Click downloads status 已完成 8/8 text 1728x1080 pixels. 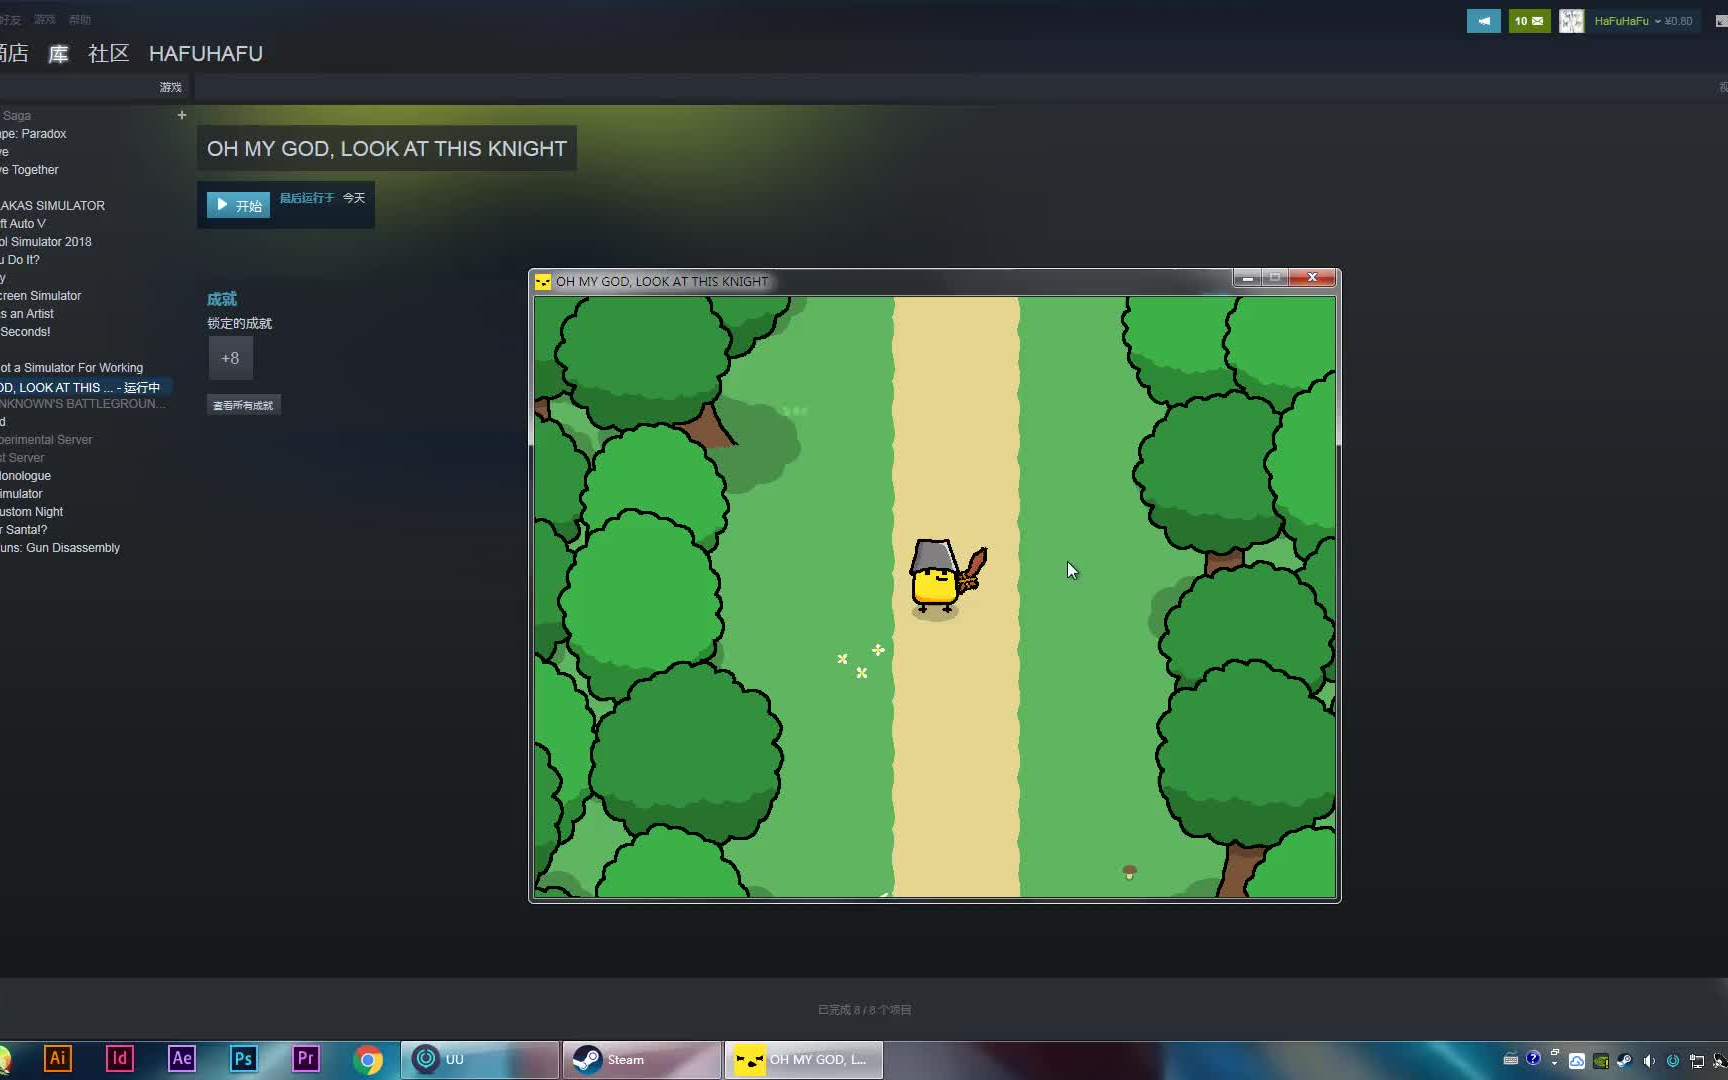pos(864,1010)
